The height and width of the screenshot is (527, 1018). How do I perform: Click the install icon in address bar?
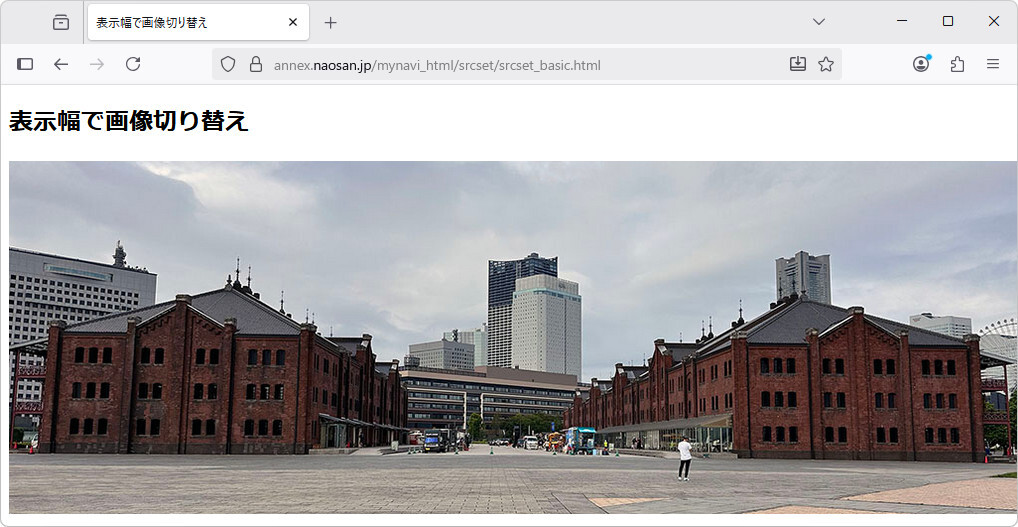(797, 64)
